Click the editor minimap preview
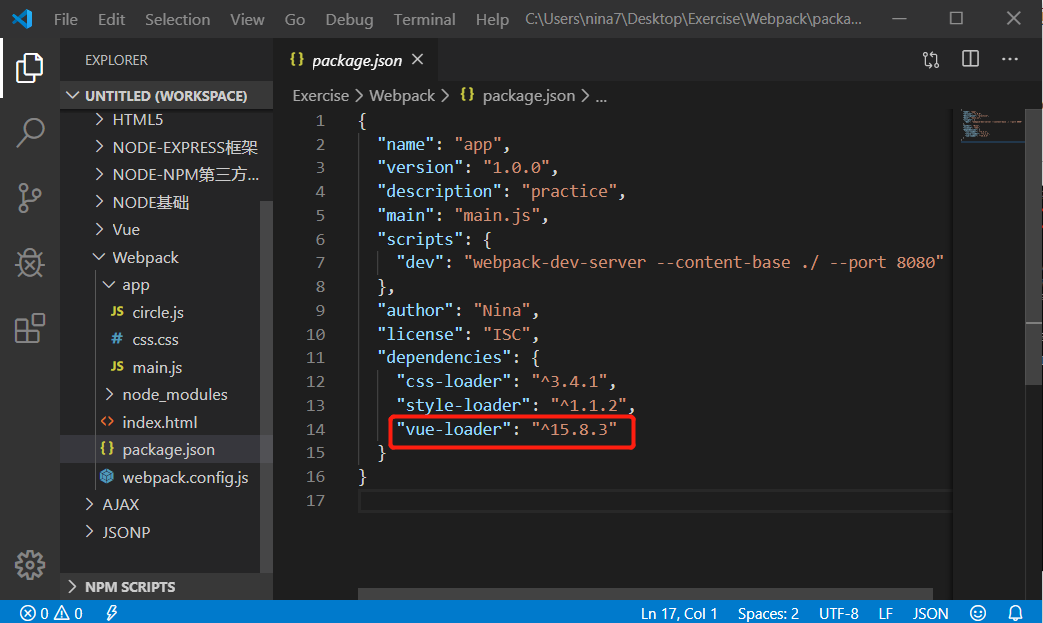The width and height of the screenshot is (1043, 623). click(991, 126)
